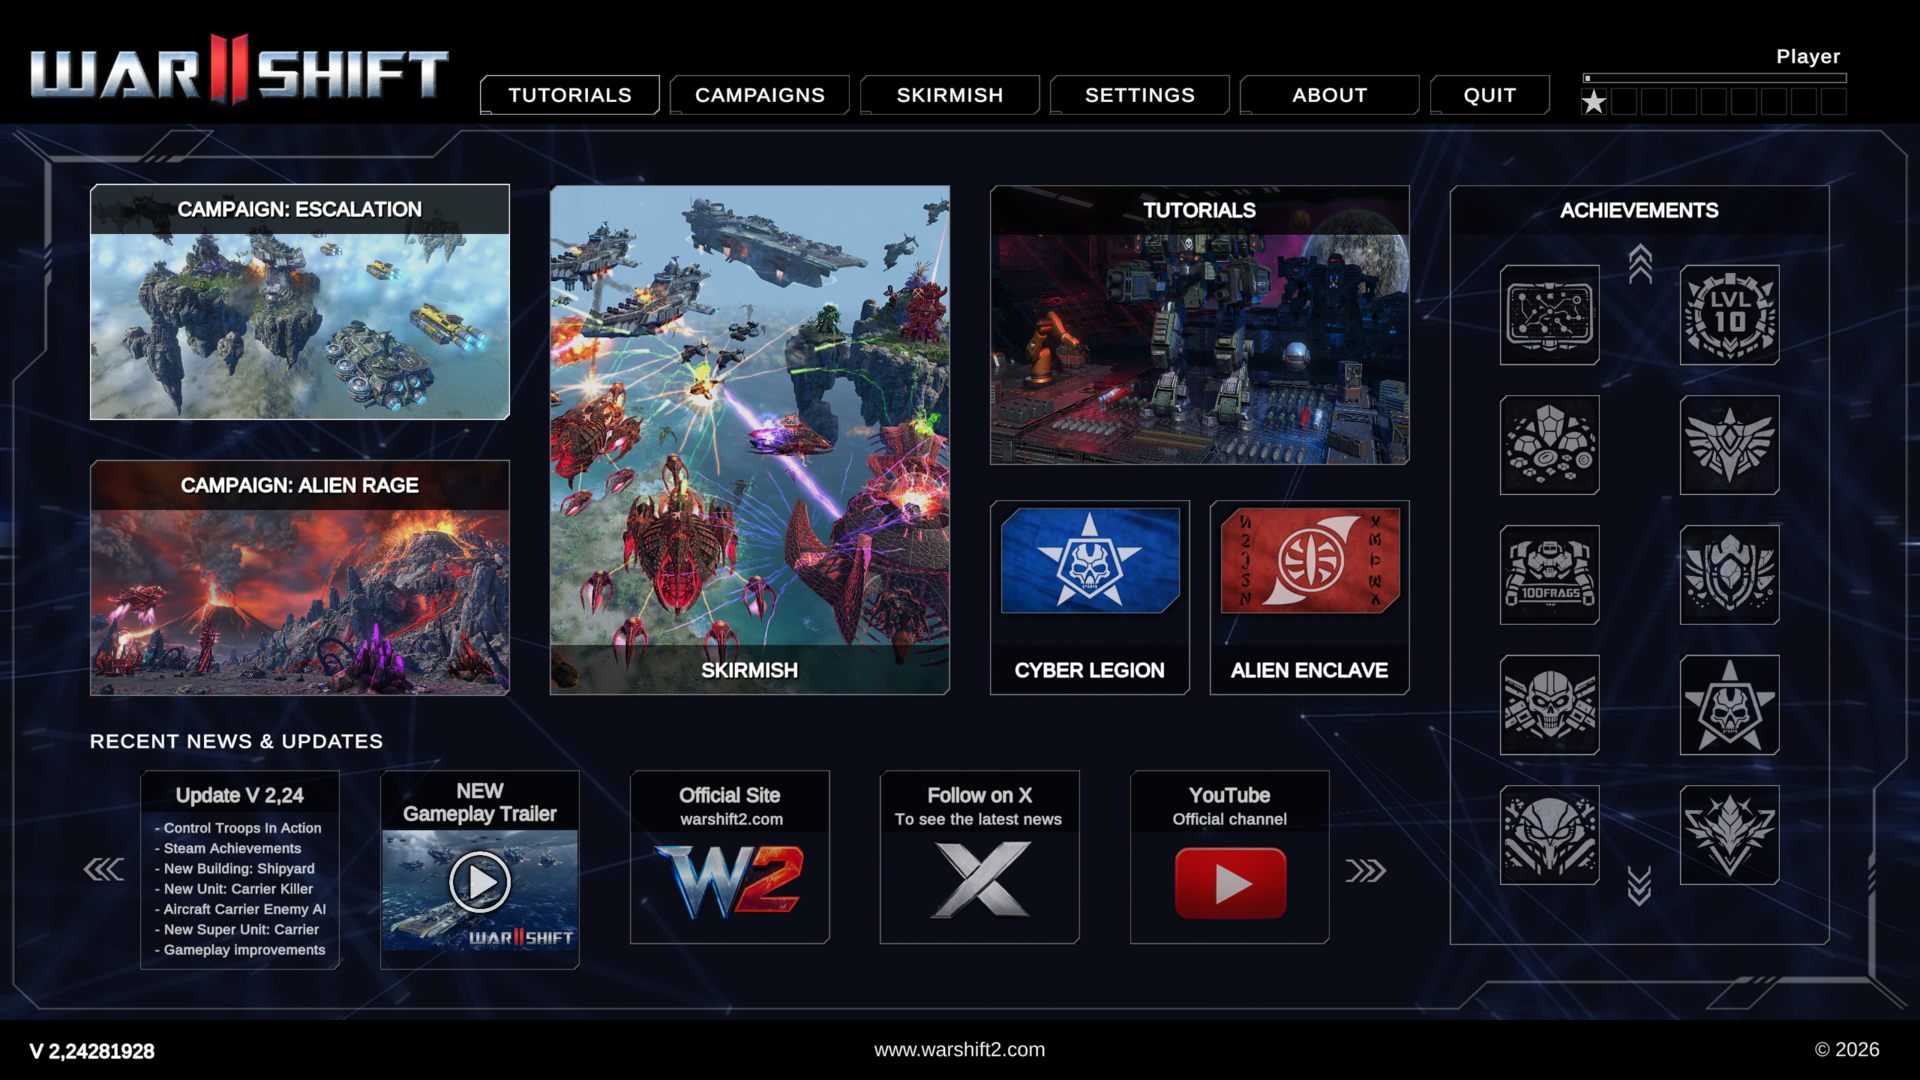1920x1080 pixels.
Task: Select the LVL 10 achievement badge
Action: (x=1729, y=315)
